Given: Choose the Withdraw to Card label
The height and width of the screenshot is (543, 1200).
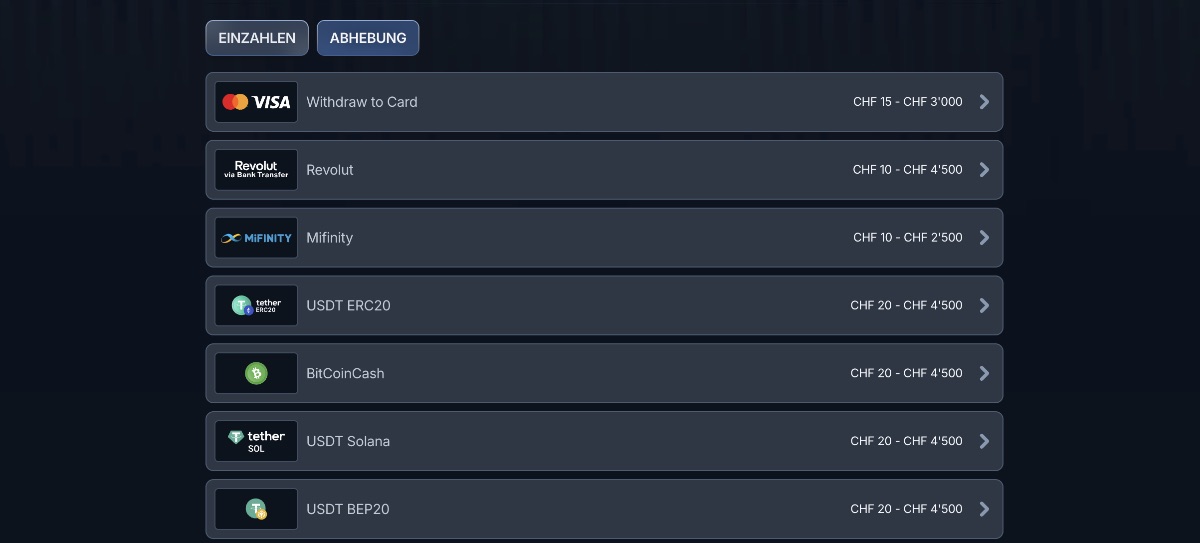Looking at the screenshot, I should click(x=362, y=102).
